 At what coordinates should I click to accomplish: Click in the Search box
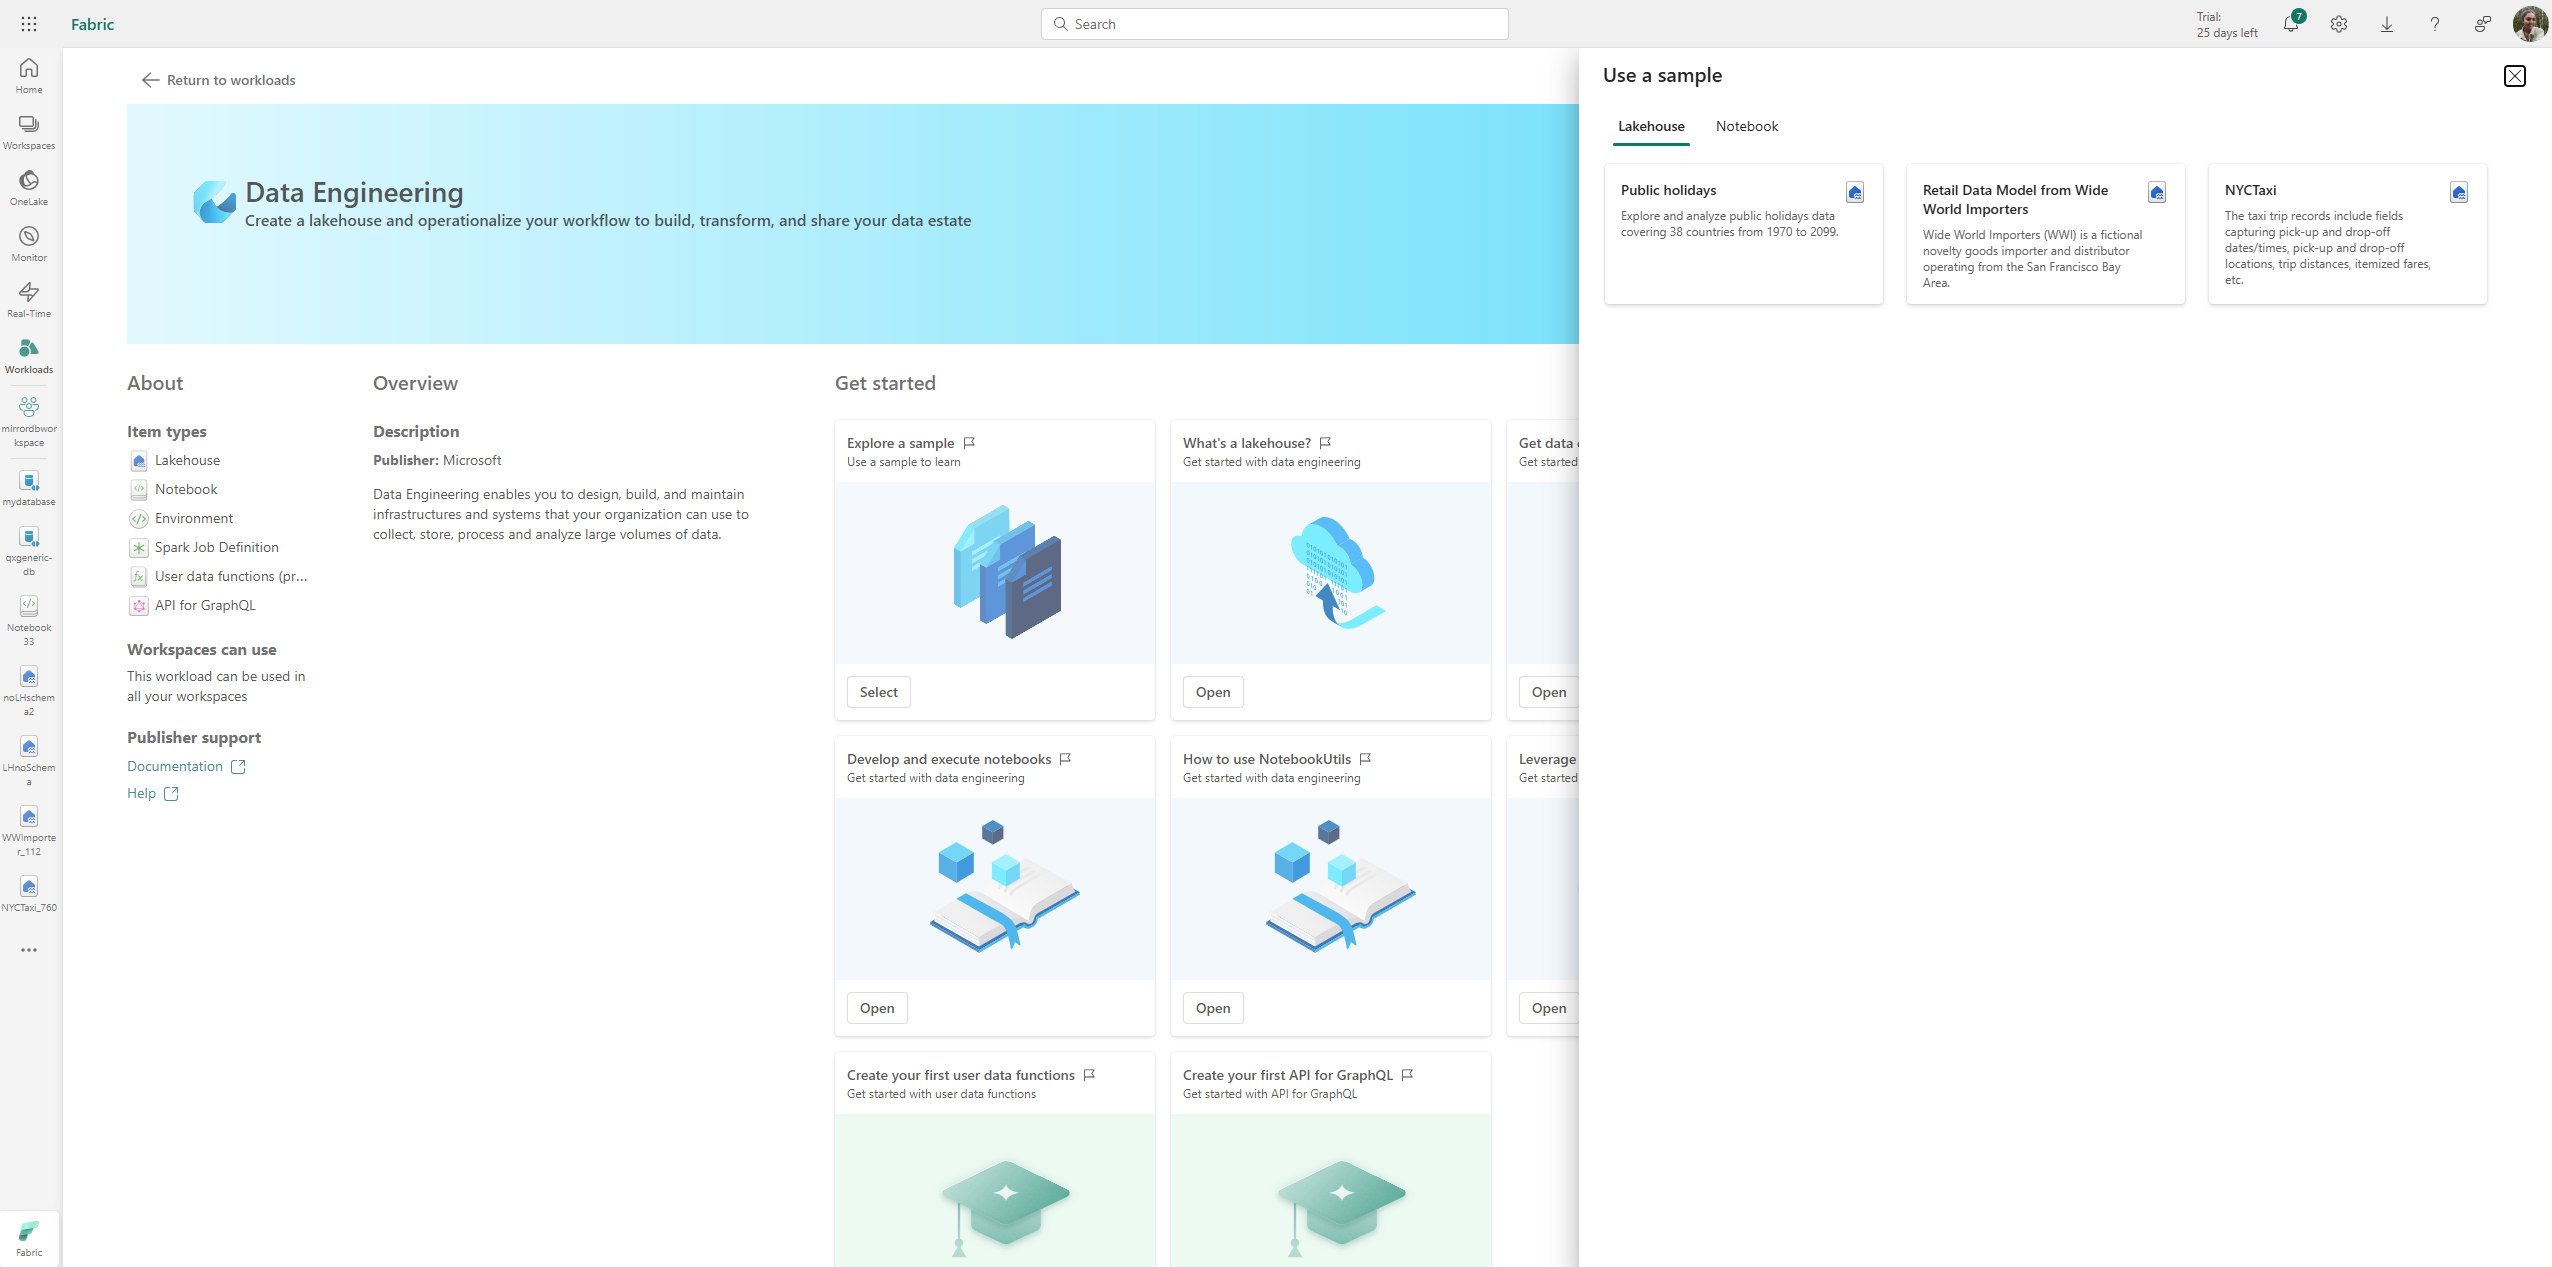1275,24
